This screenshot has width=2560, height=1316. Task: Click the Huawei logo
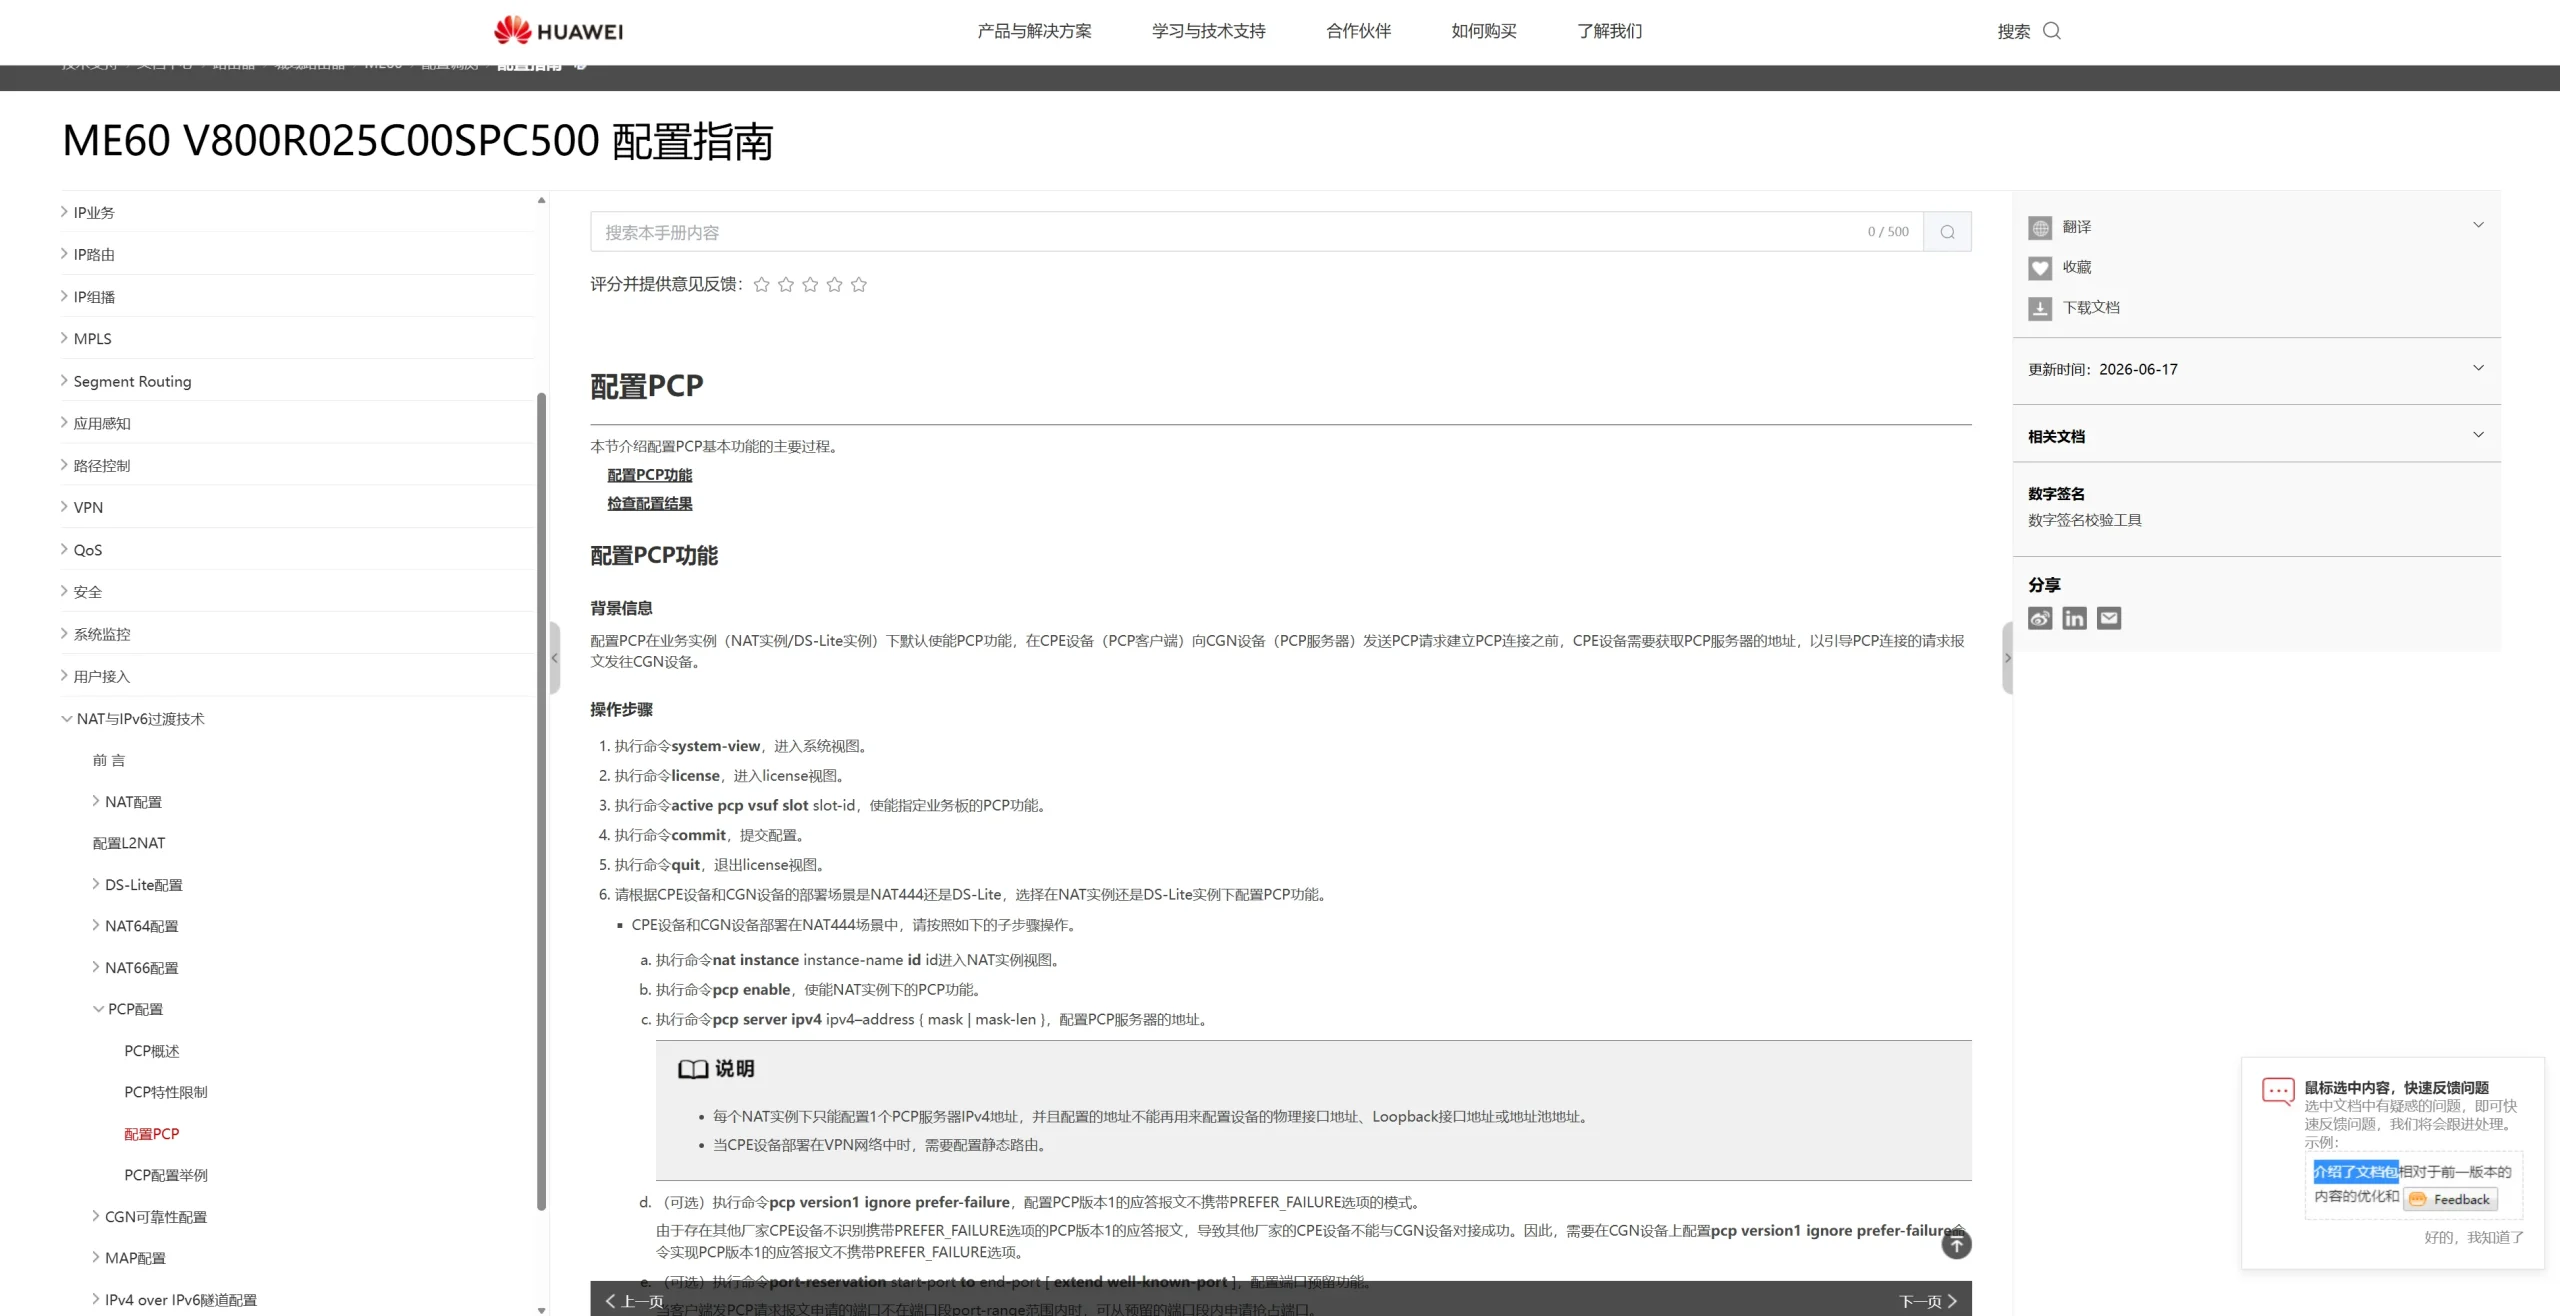point(558,30)
